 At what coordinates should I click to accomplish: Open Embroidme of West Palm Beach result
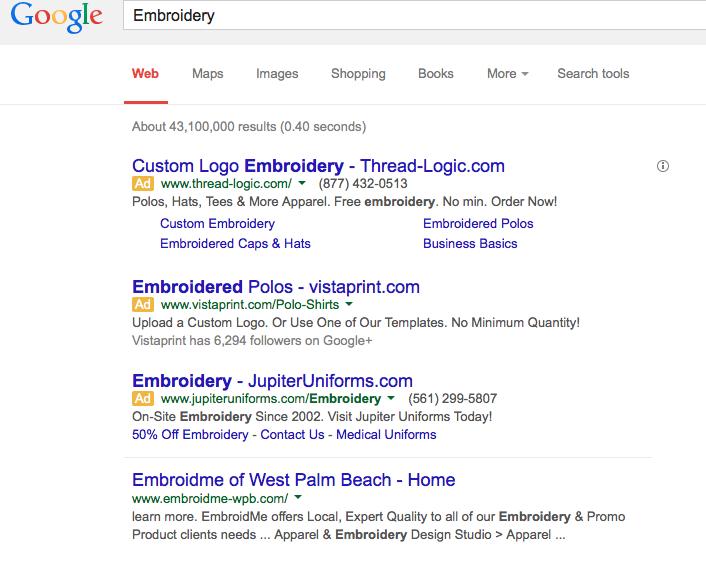293,480
